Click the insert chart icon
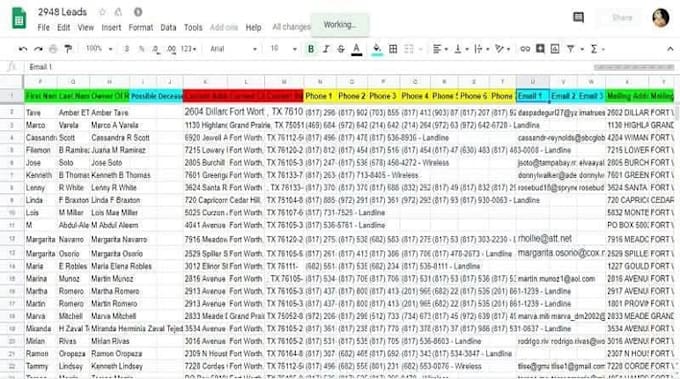680x379 pixels. pos(555,49)
